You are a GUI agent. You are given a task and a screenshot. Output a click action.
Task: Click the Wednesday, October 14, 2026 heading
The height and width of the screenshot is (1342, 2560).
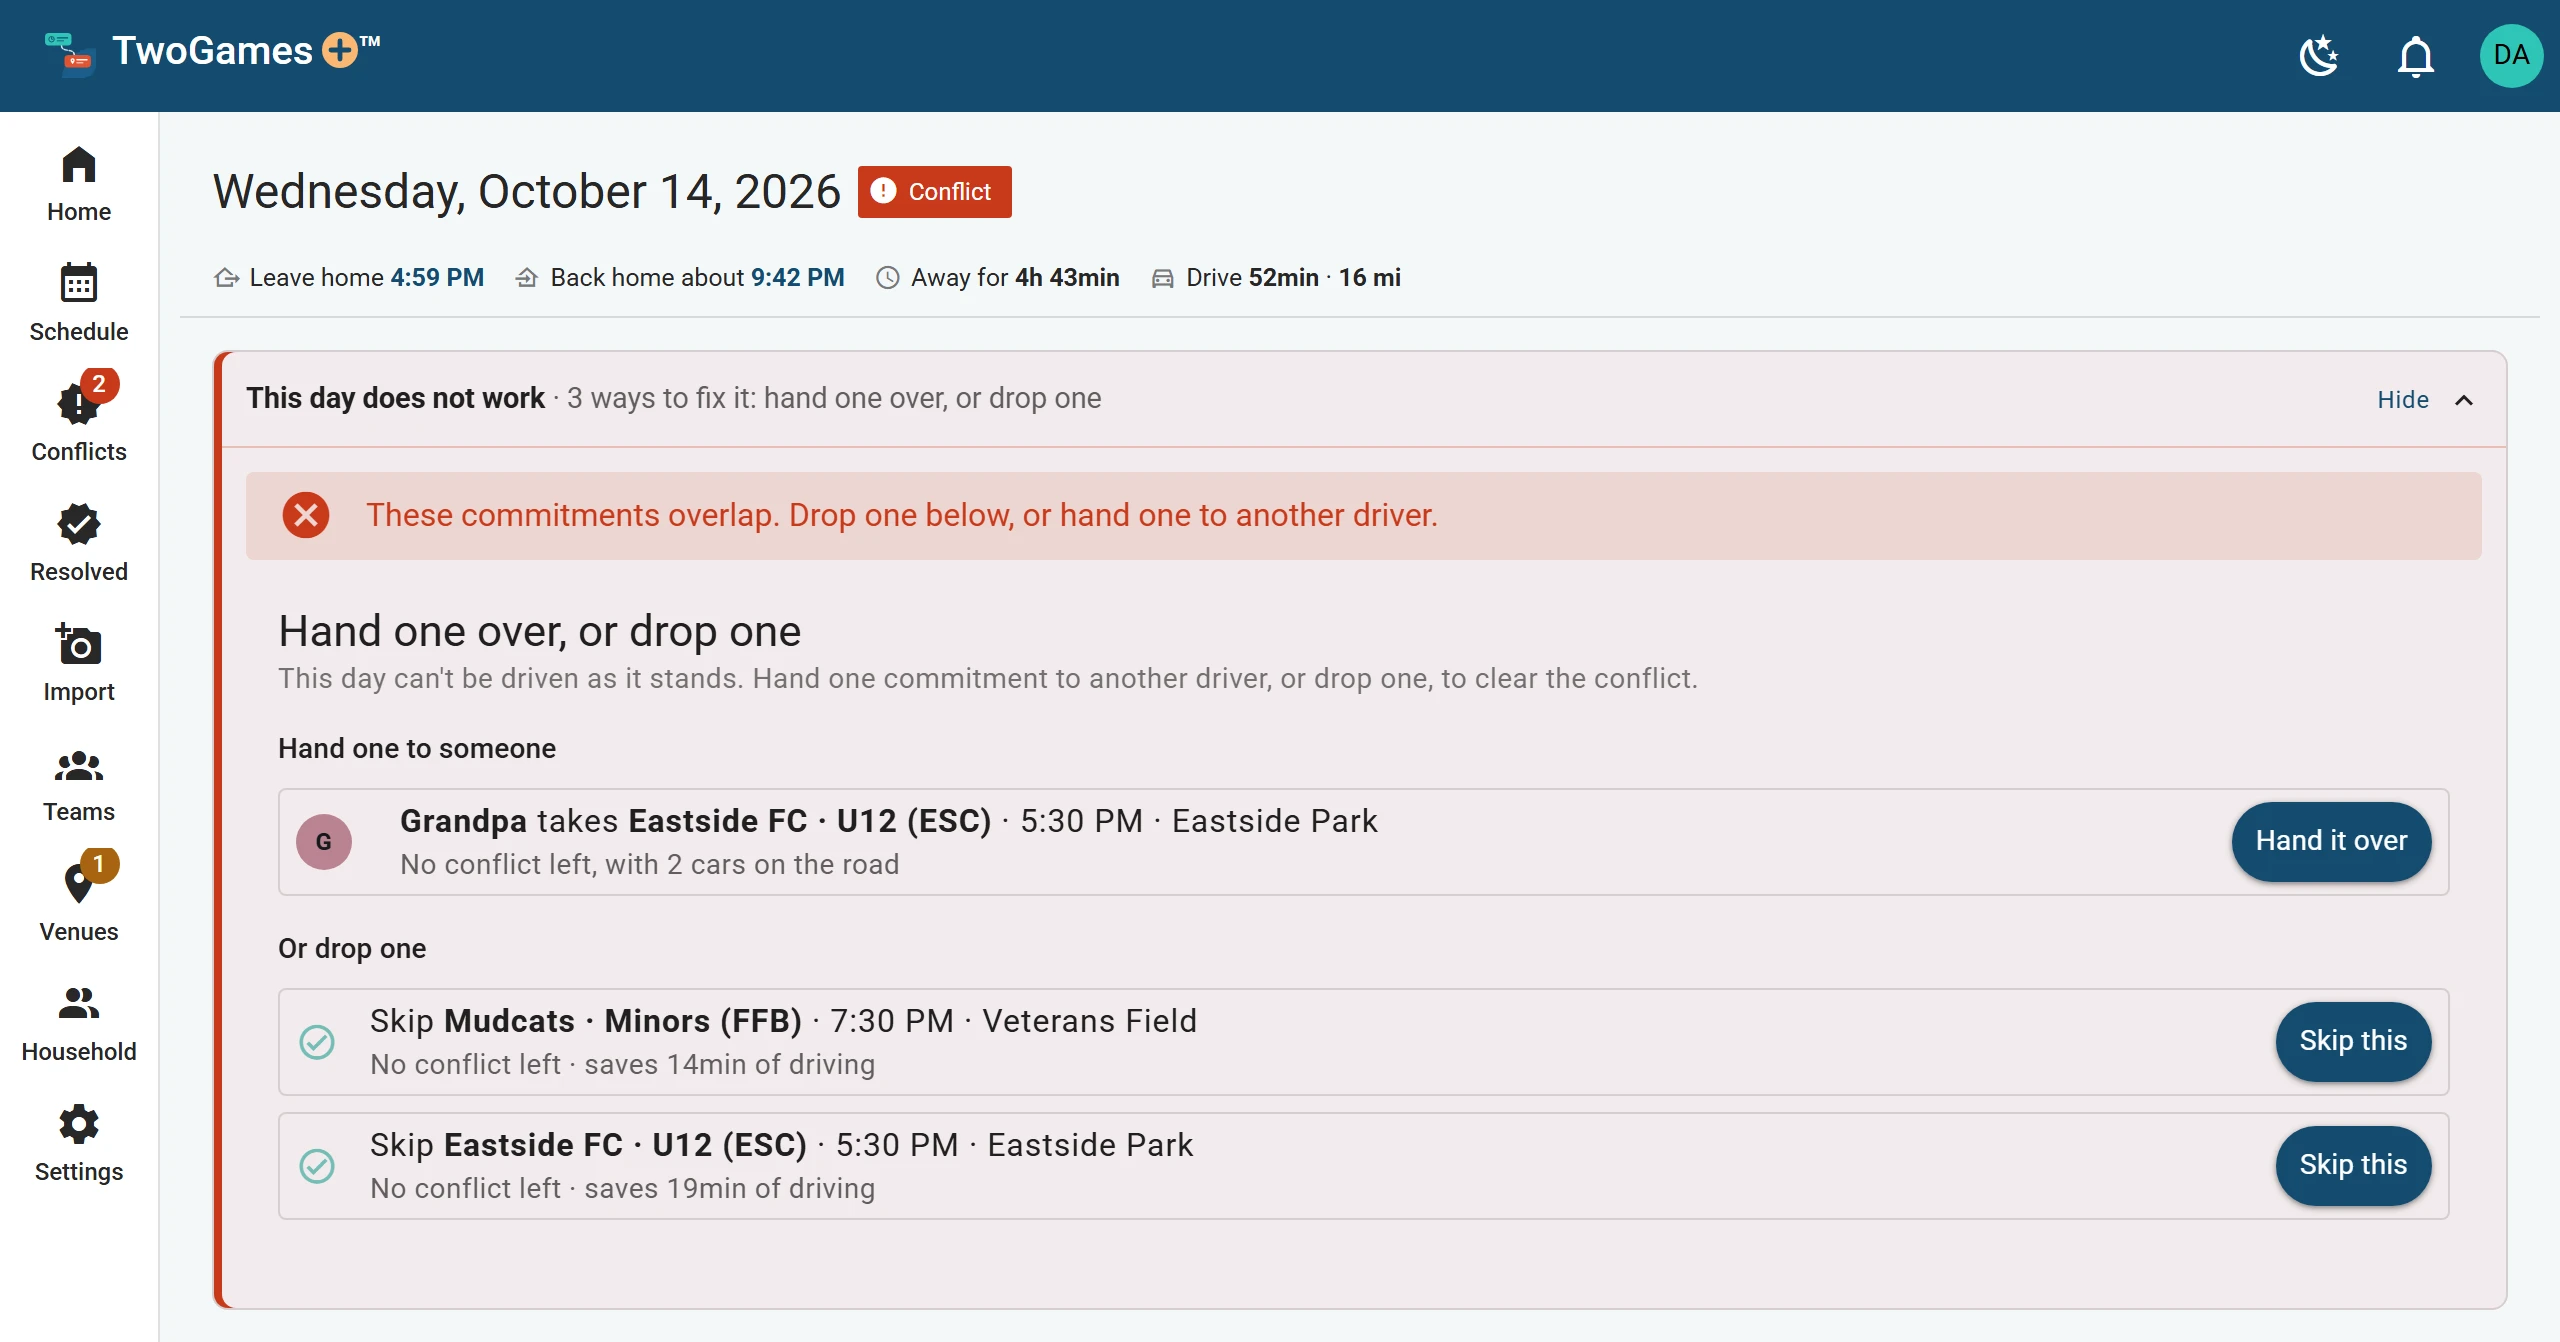[527, 192]
